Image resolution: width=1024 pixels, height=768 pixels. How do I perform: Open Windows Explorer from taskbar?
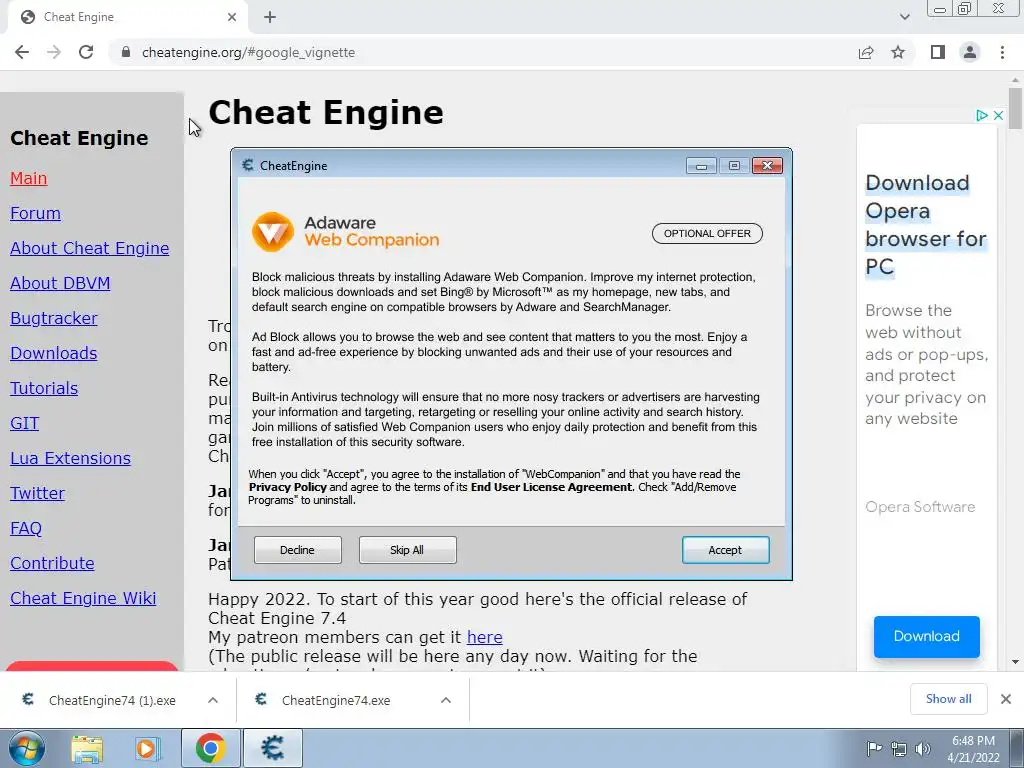pyautogui.click(x=87, y=748)
